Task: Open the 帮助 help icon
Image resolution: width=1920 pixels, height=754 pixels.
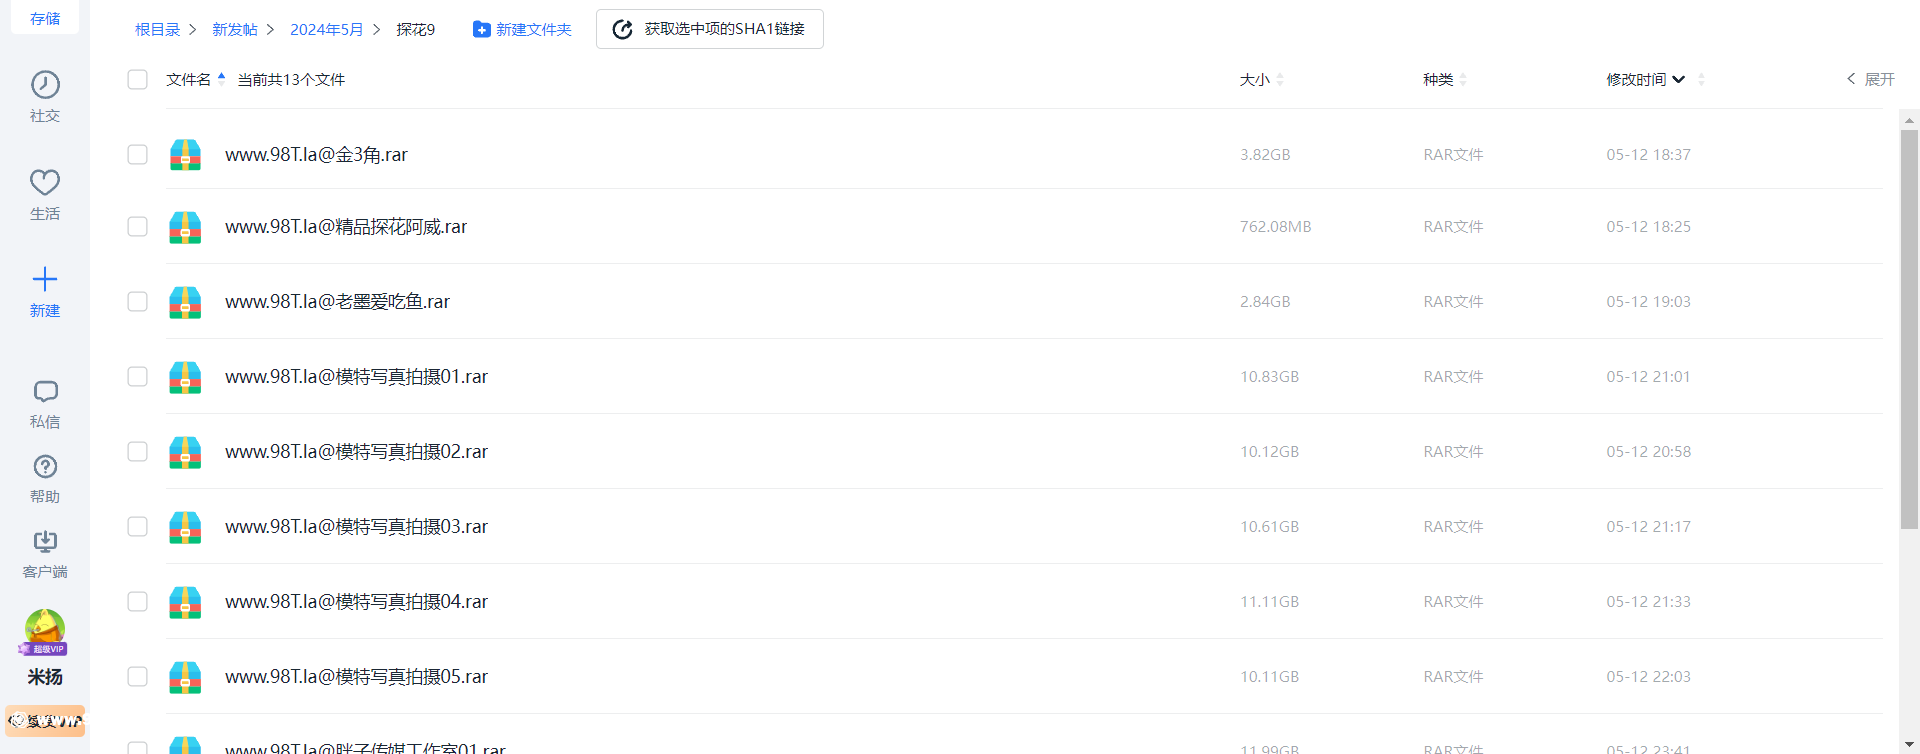Action: coord(45,467)
